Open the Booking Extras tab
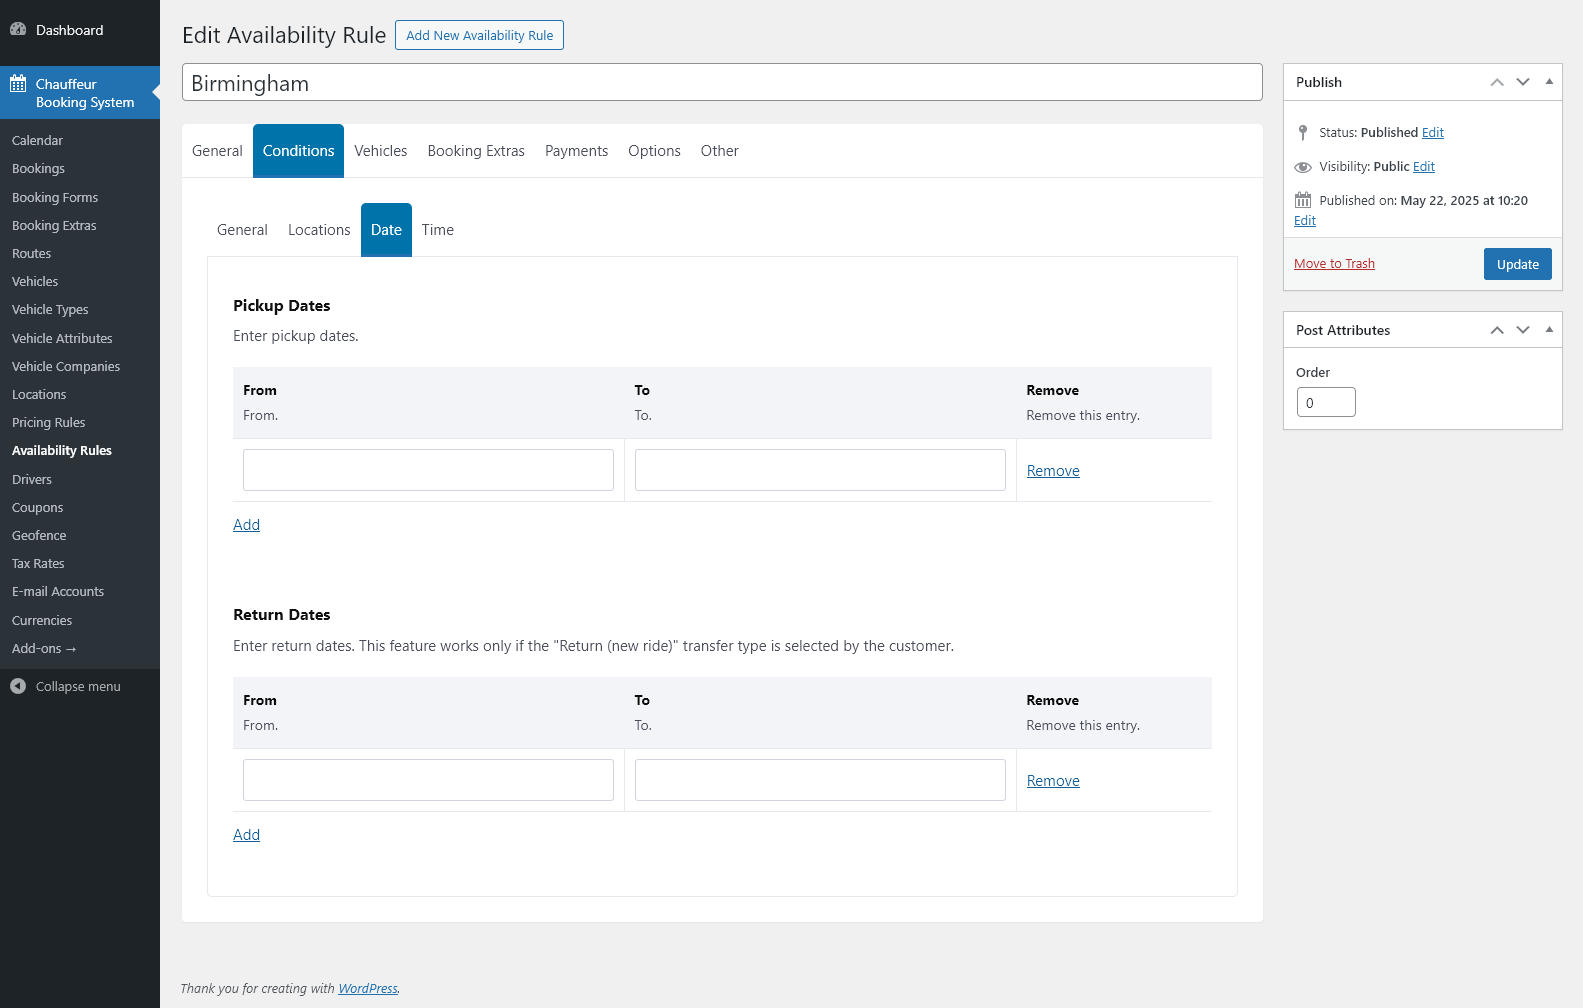This screenshot has height=1008, width=1583. click(476, 151)
